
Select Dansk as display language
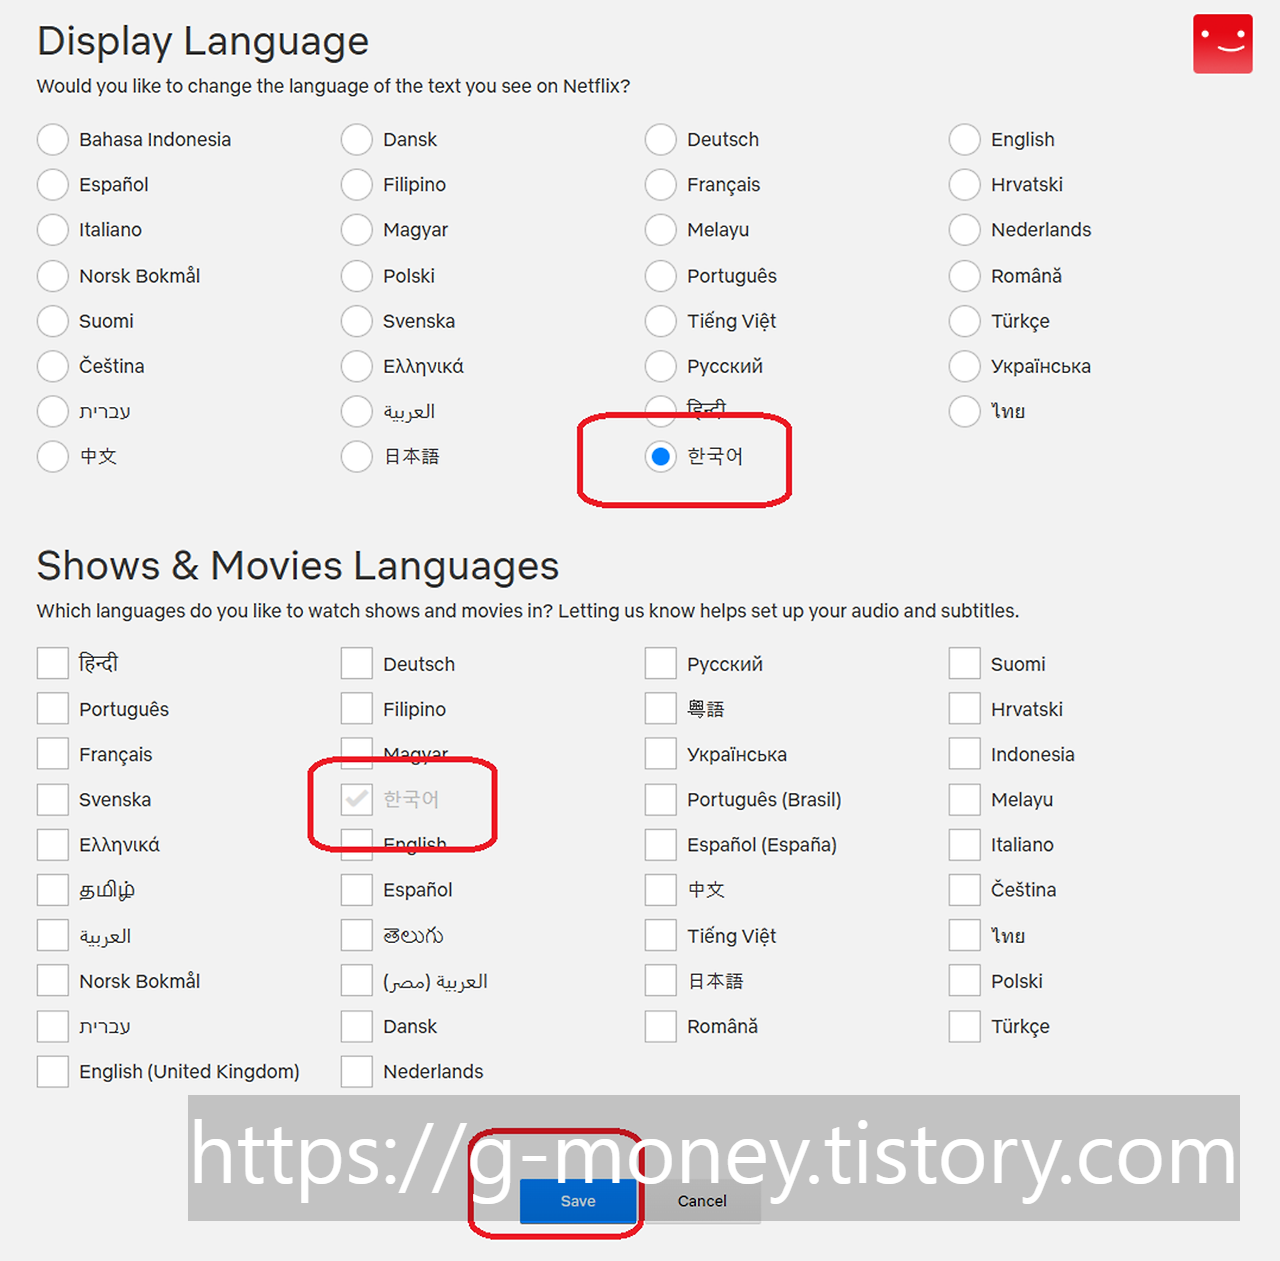pyautogui.click(x=357, y=140)
